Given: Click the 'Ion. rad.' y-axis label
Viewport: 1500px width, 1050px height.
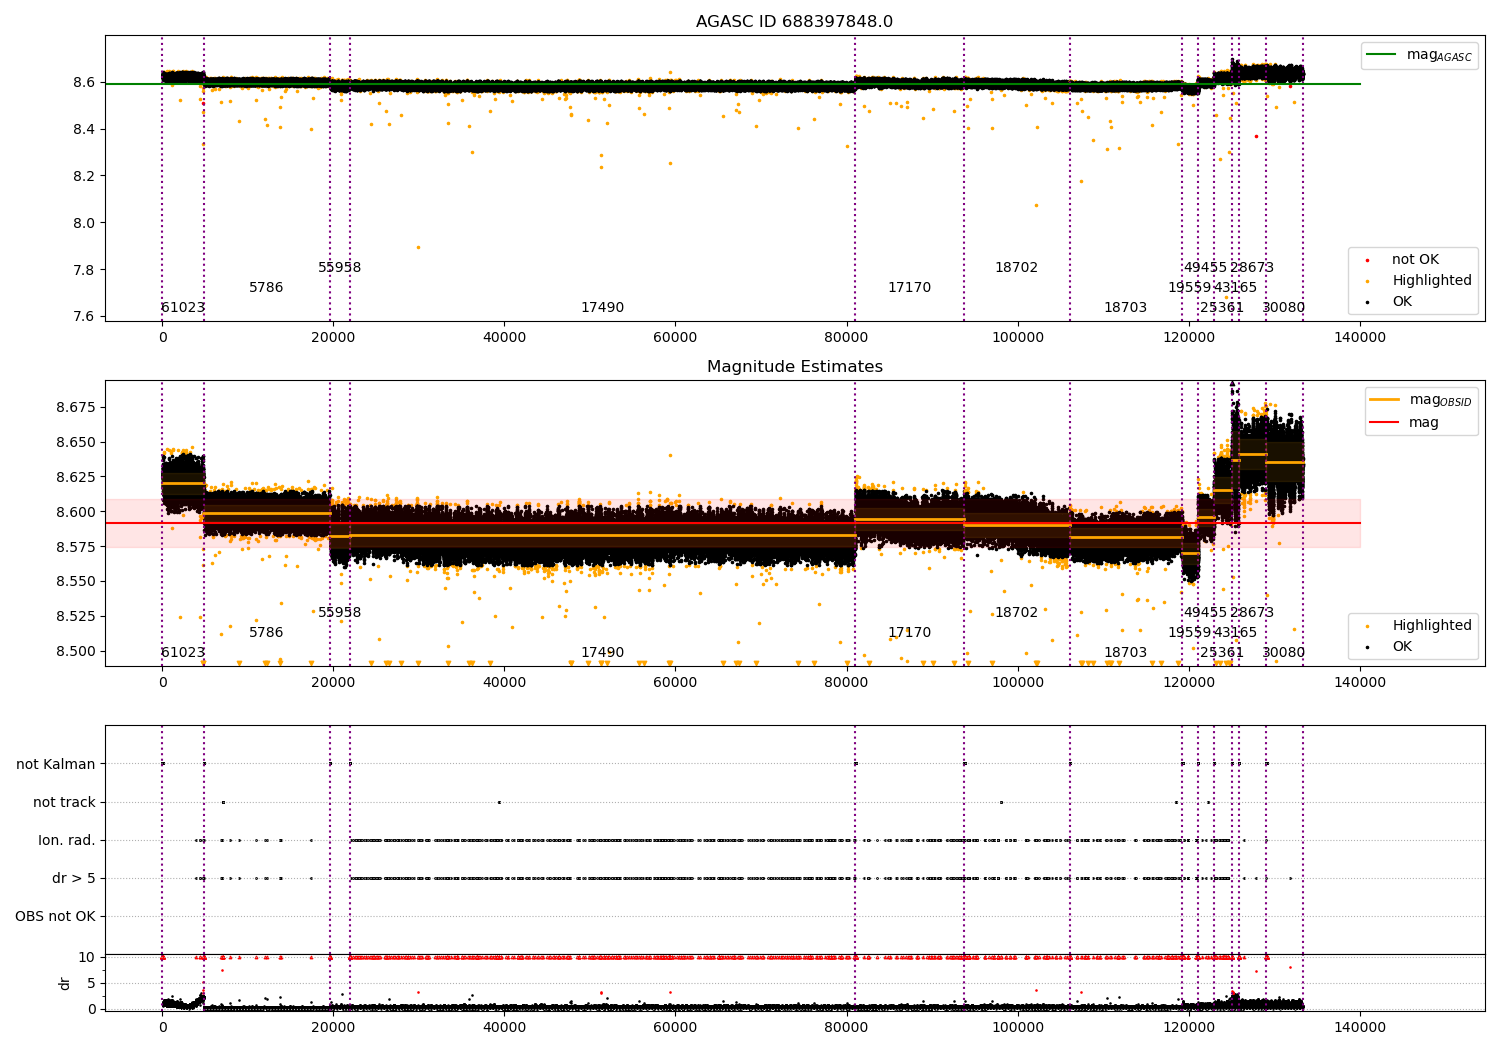Looking at the screenshot, I should tap(67, 841).
